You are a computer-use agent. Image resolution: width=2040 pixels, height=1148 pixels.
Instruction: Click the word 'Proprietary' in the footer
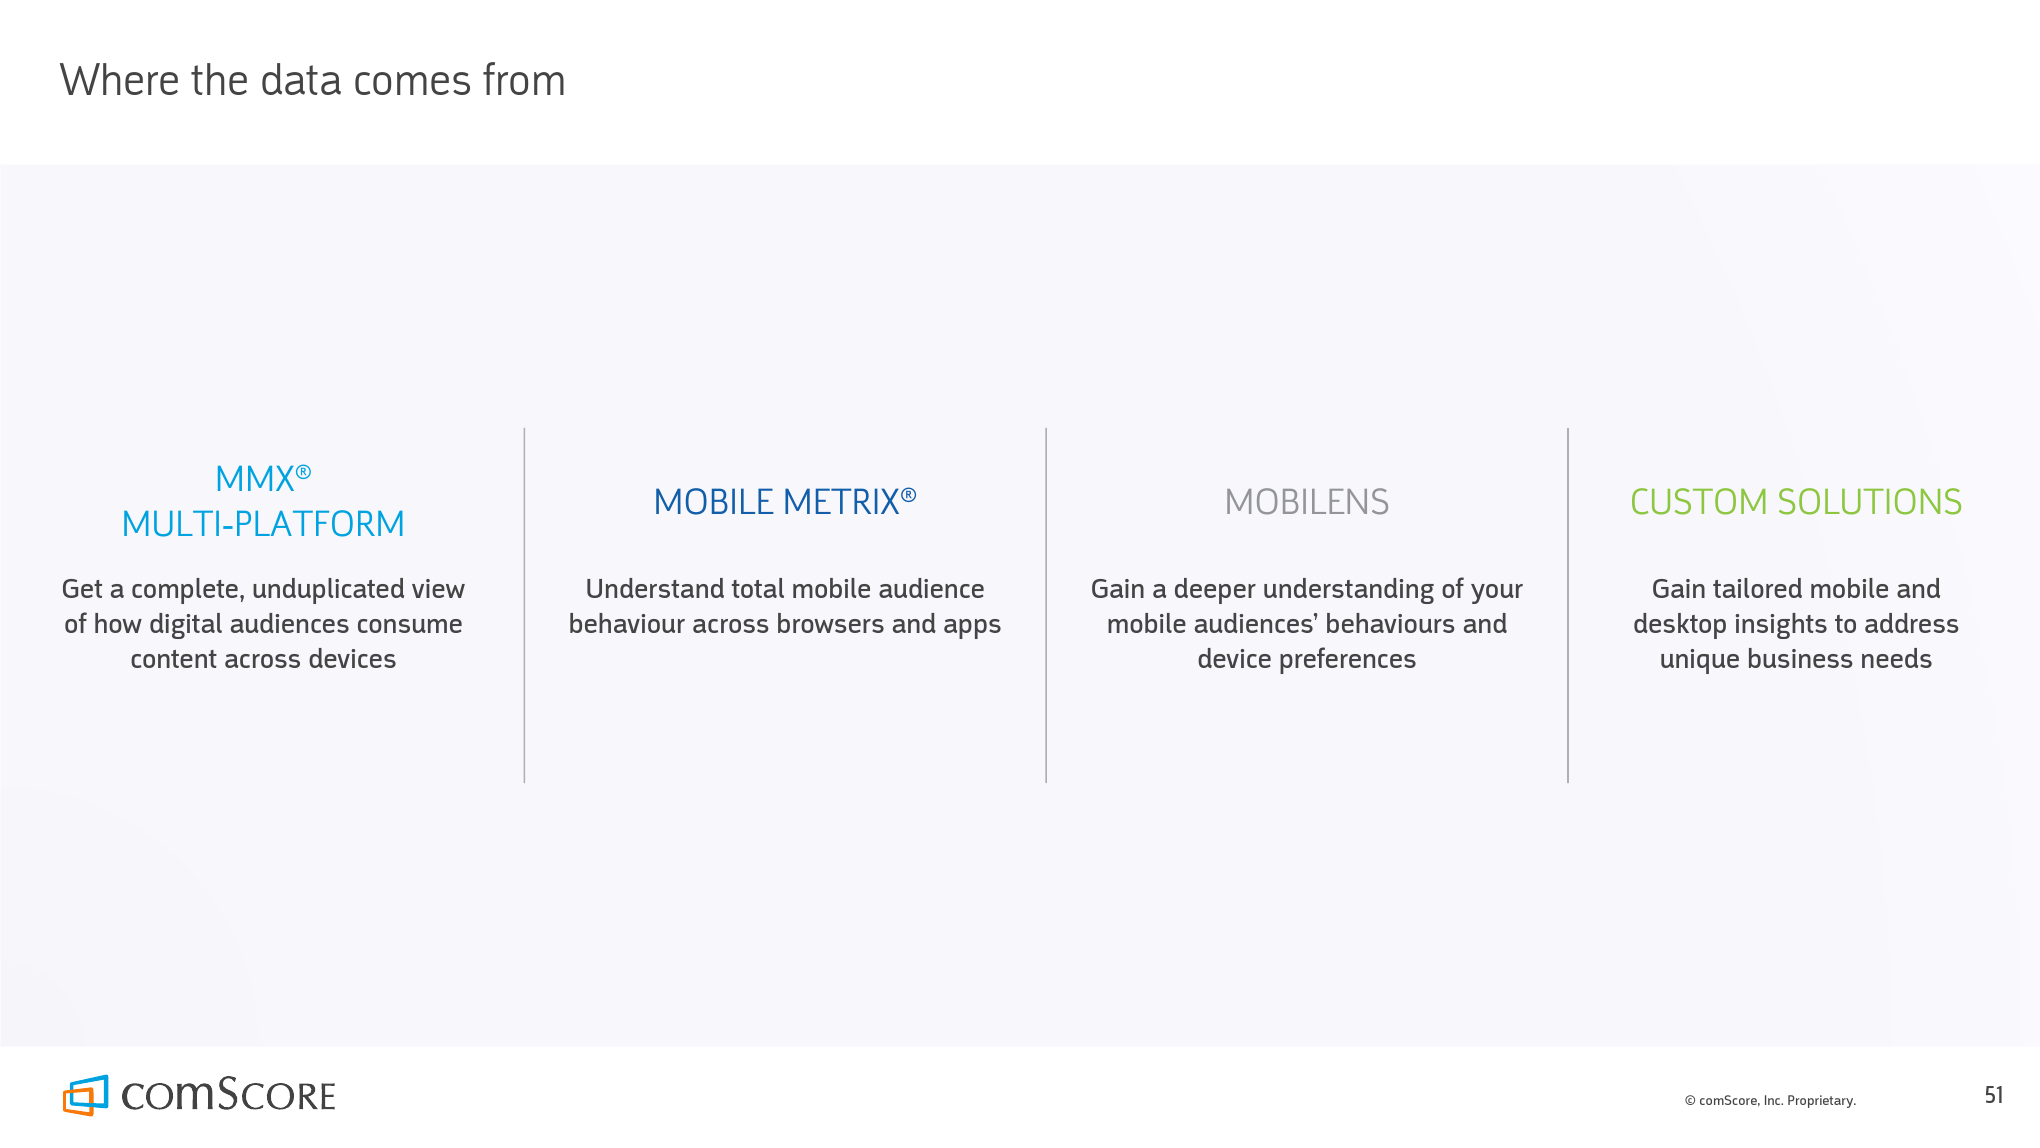pyautogui.click(x=1820, y=1101)
